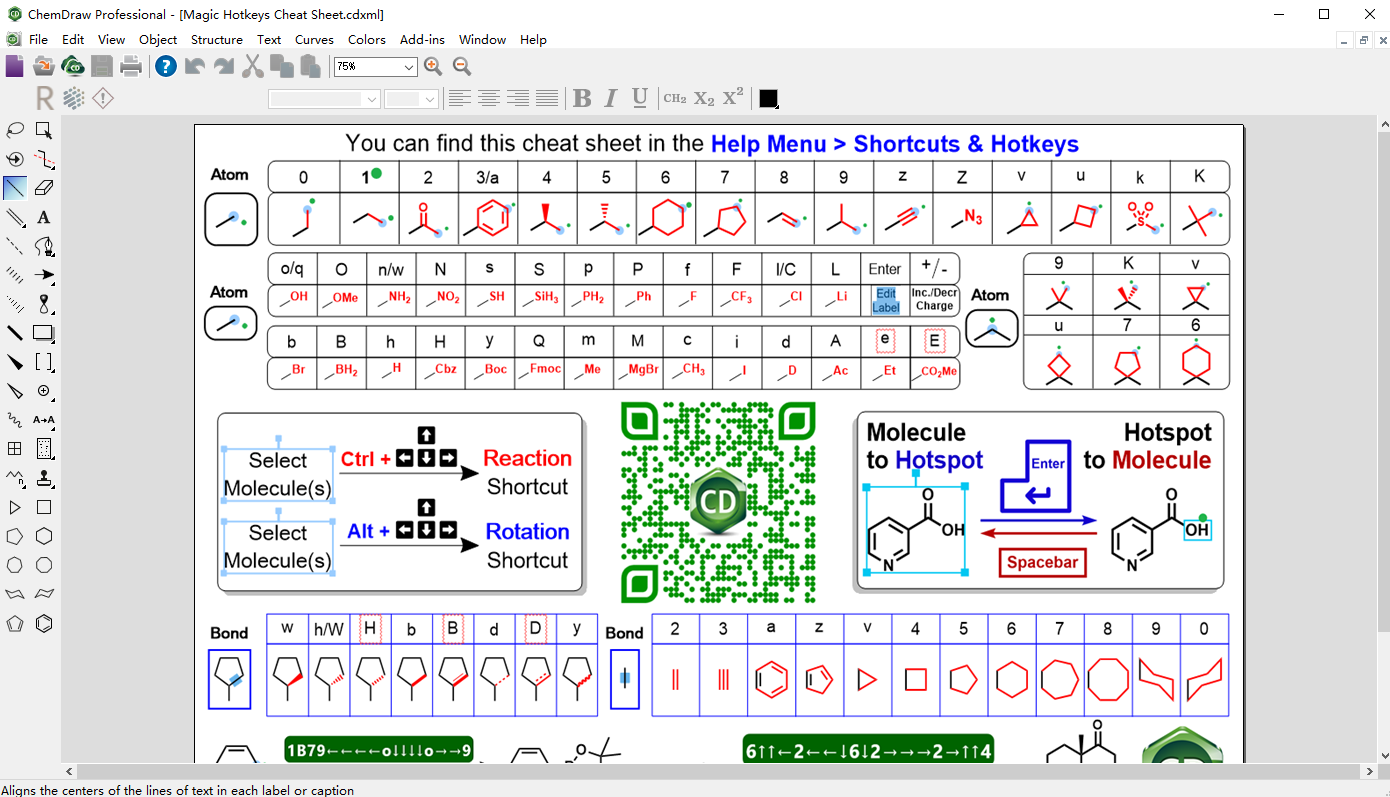Select the Drawing Elements rectangle tool
This screenshot has width=1390, height=797.
pyautogui.click(x=43, y=332)
